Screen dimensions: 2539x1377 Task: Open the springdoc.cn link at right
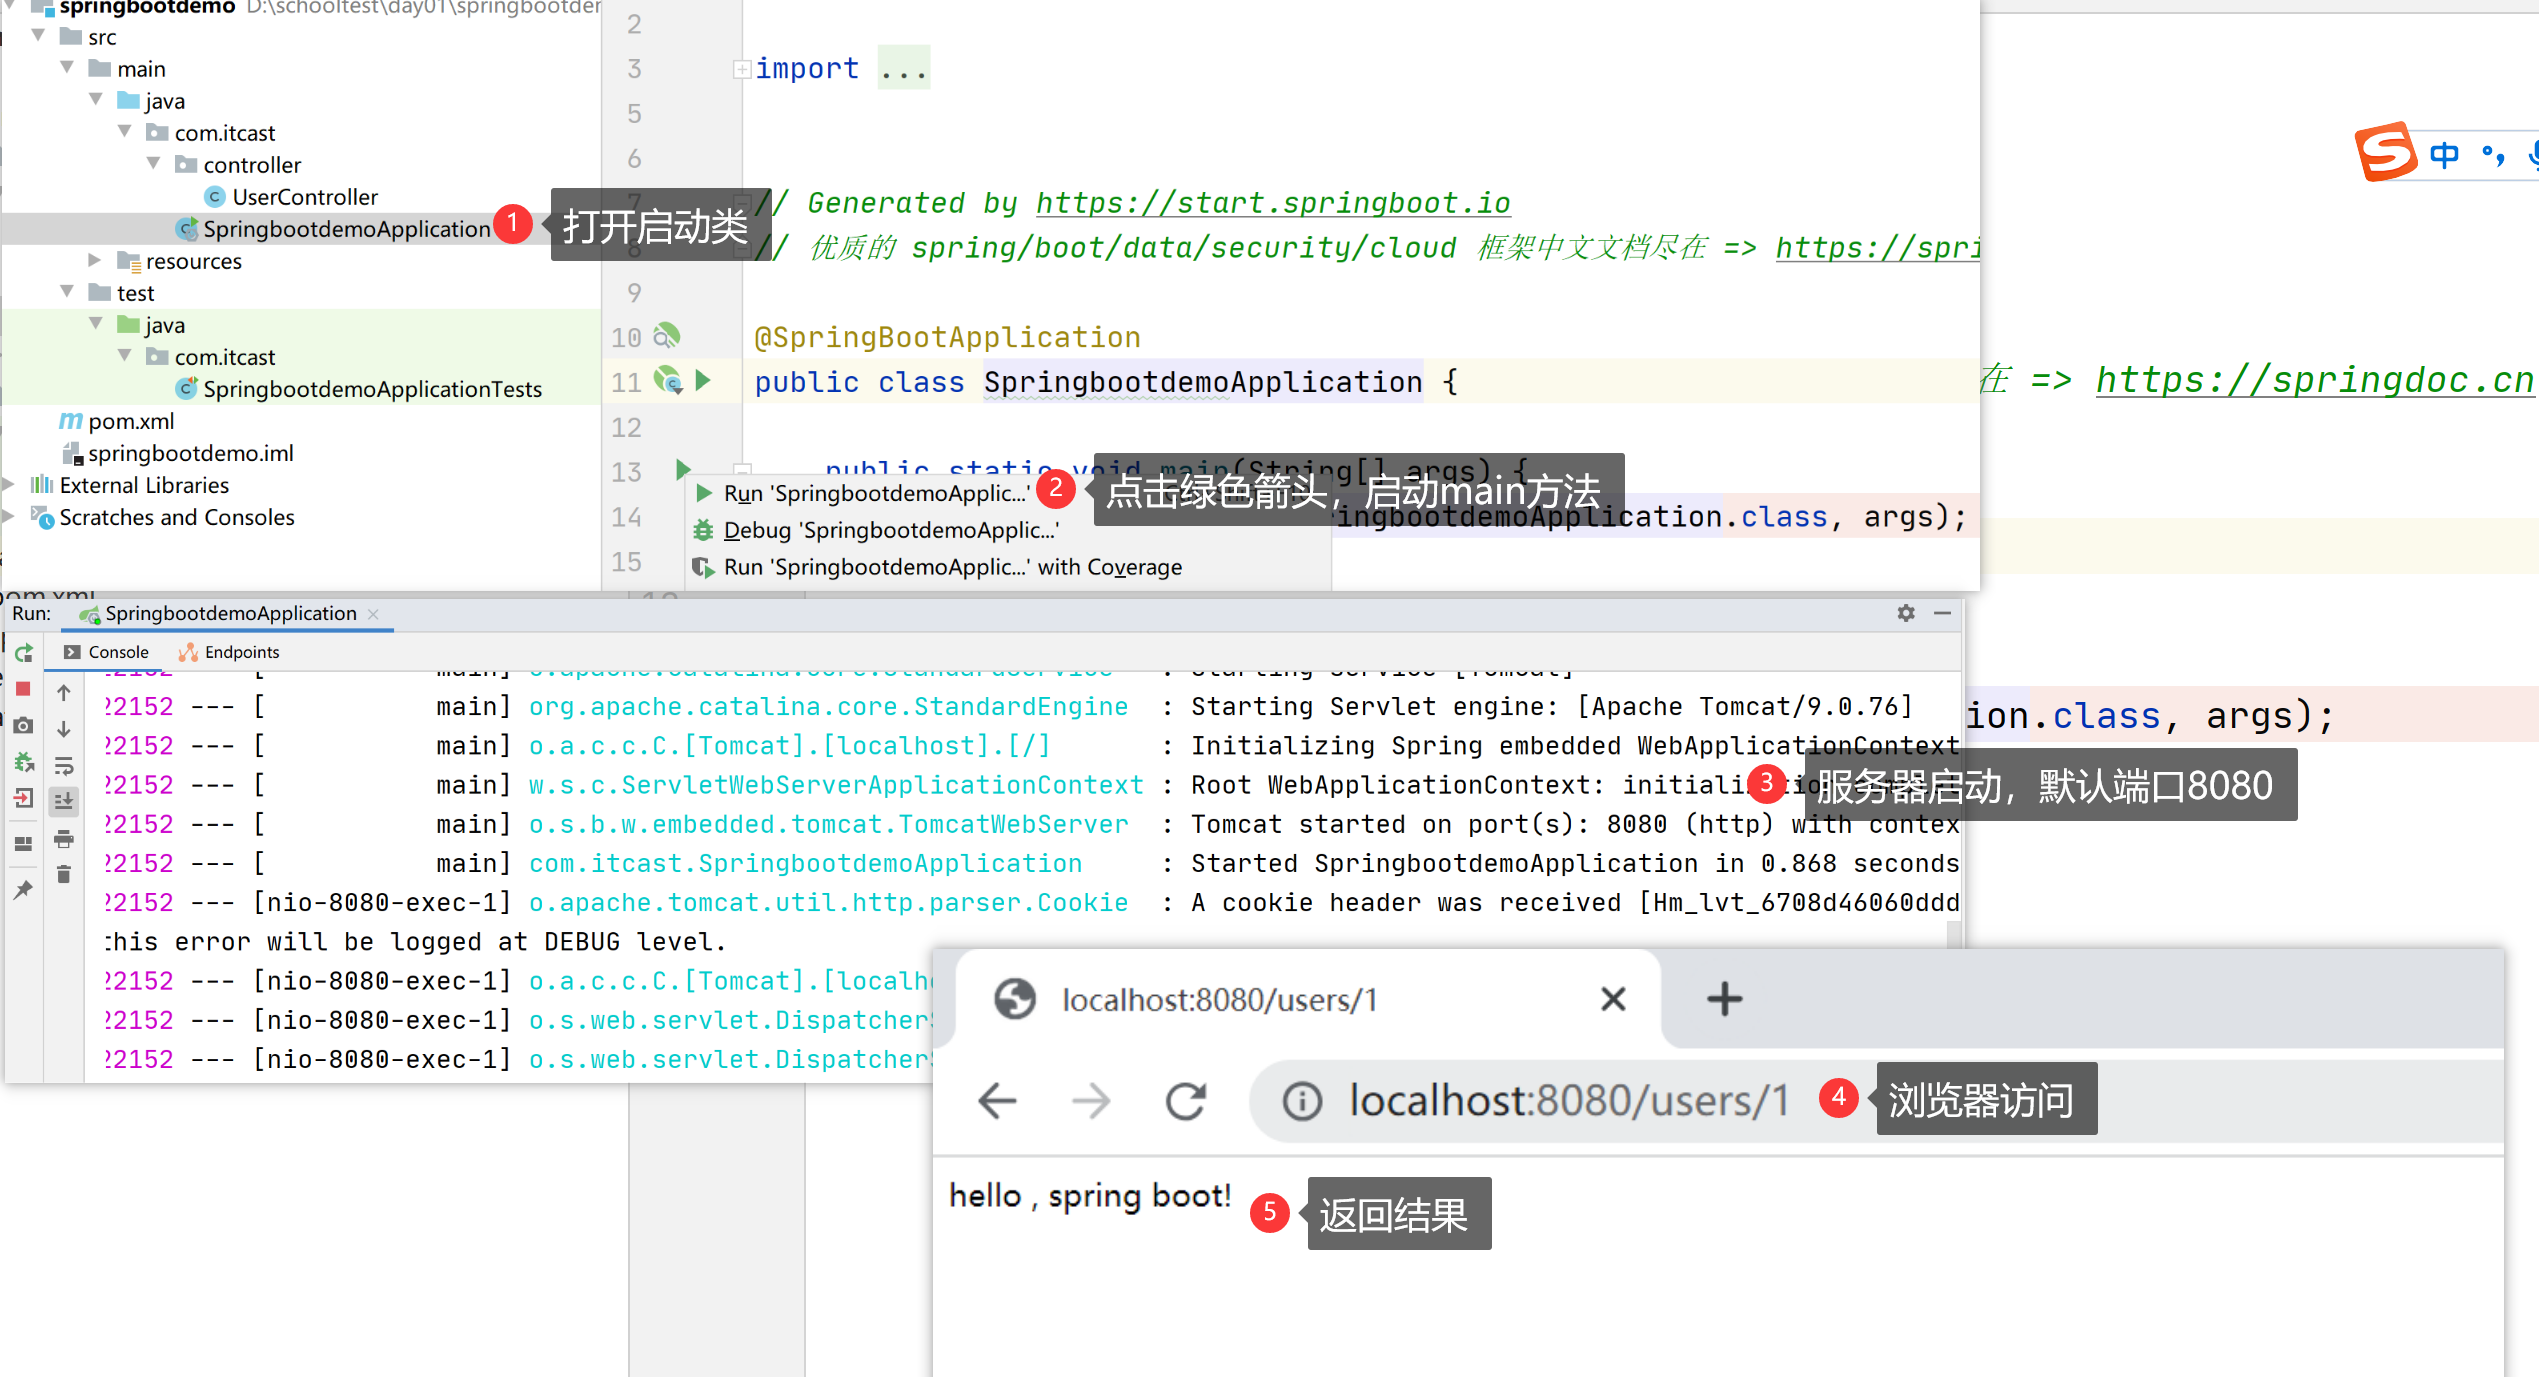click(2314, 380)
